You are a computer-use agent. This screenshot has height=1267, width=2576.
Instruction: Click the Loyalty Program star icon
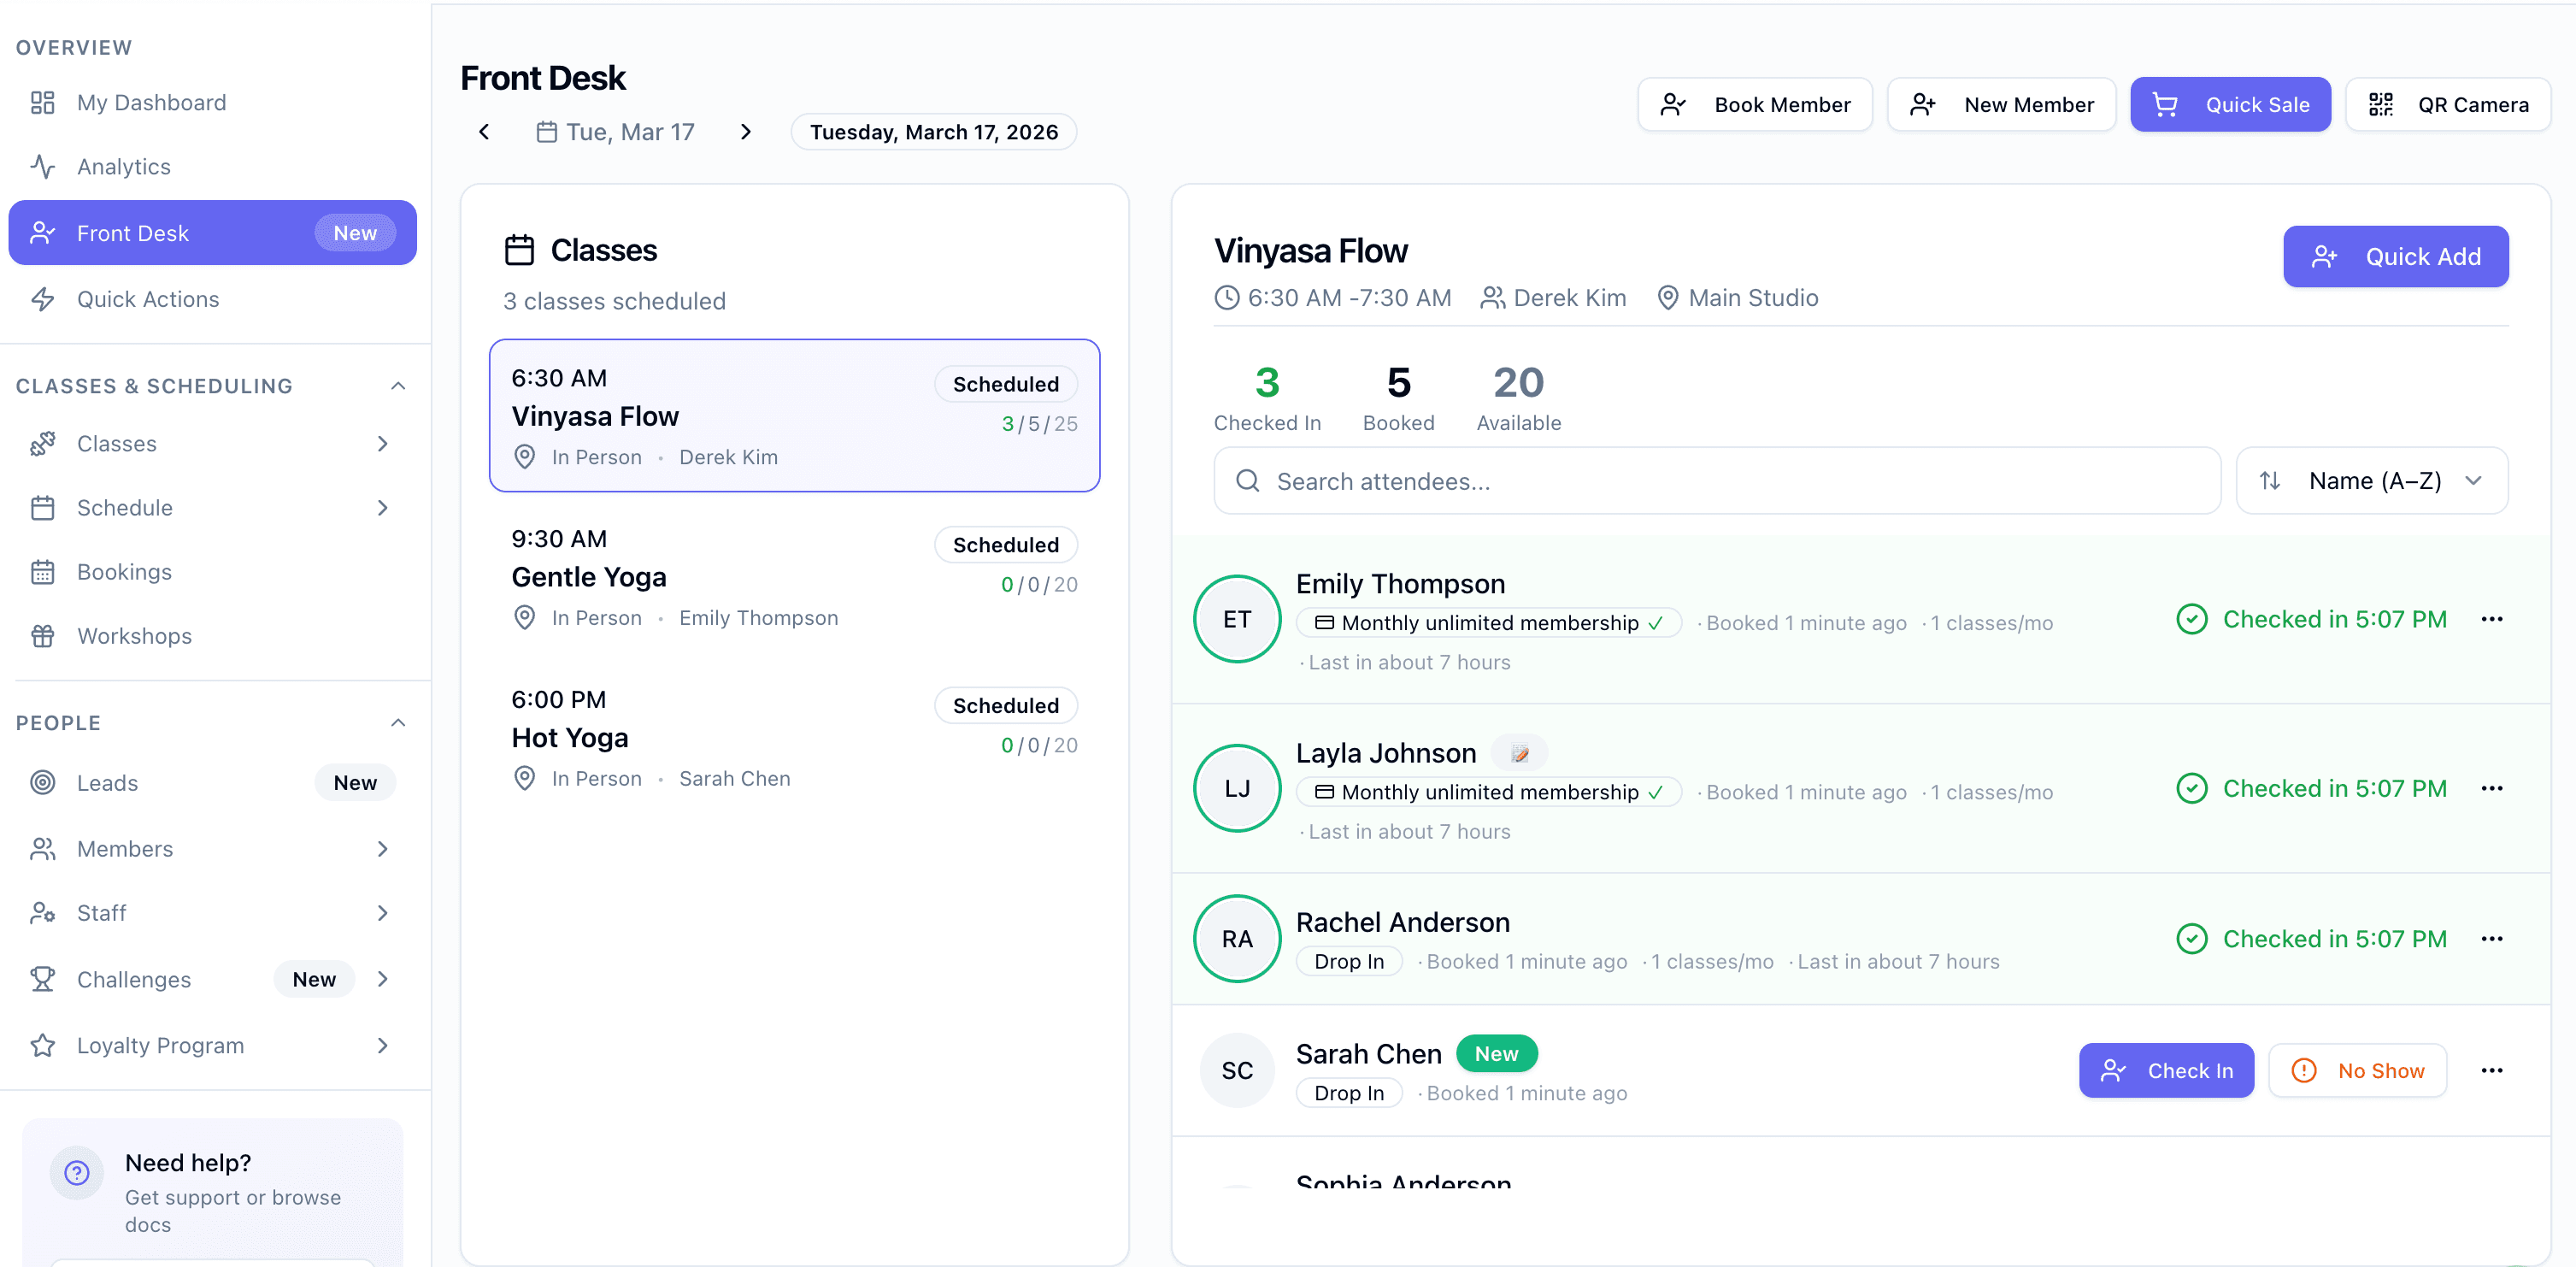tap(42, 1045)
